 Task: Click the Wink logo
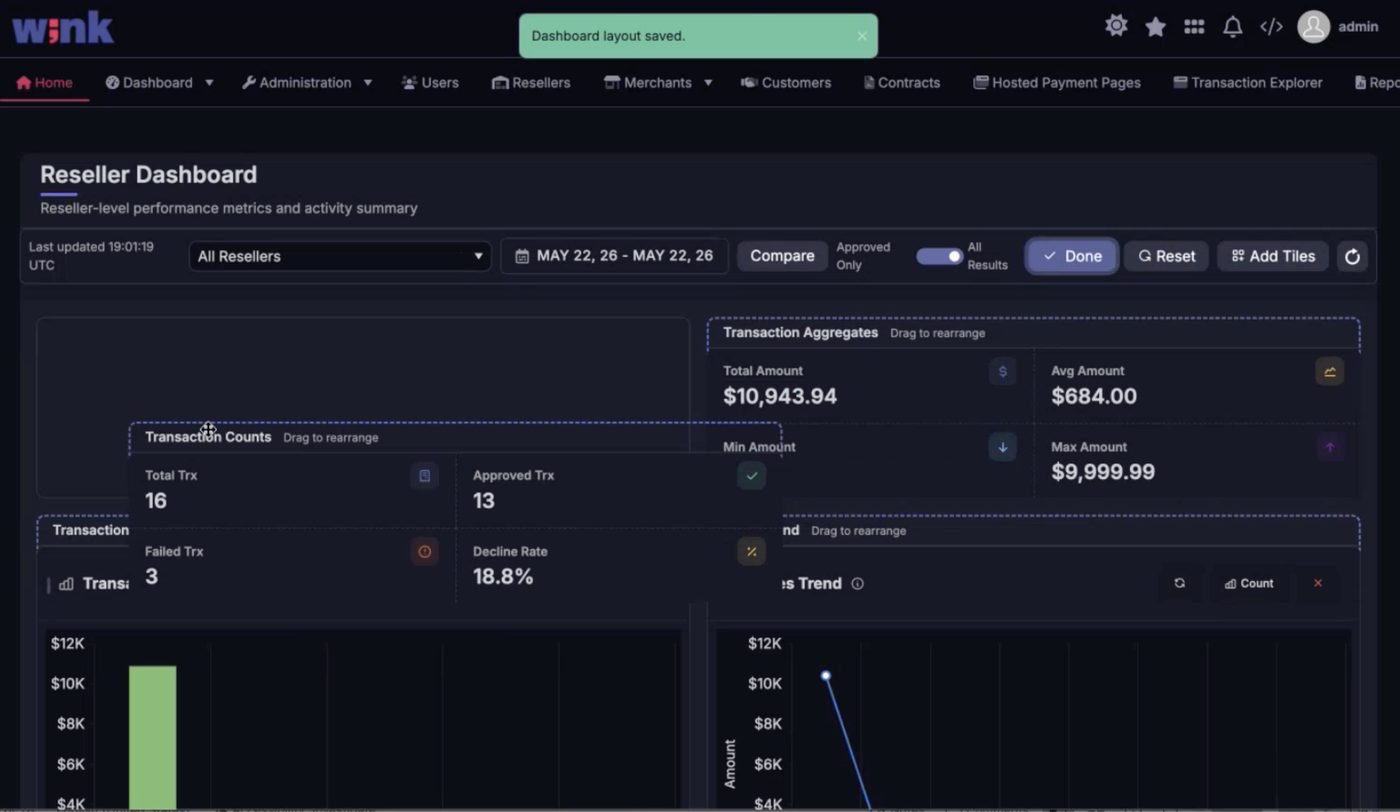pyautogui.click(x=63, y=27)
